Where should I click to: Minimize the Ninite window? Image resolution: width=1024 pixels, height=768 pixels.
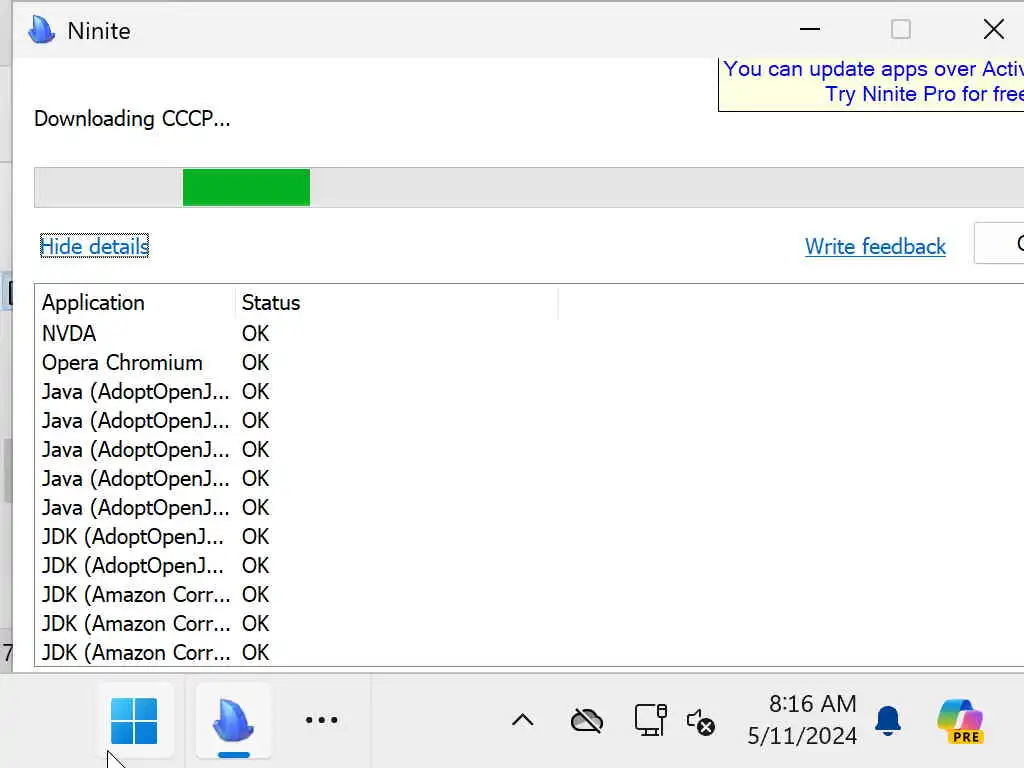(810, 29)
